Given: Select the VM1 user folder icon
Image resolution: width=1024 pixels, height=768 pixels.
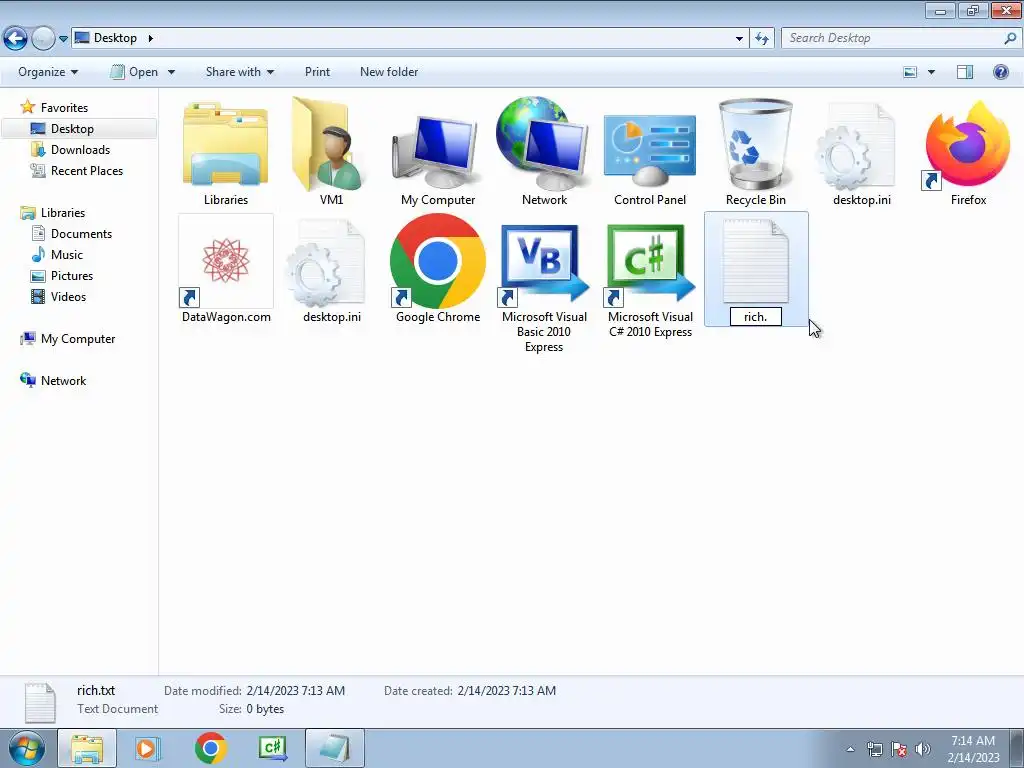Looking at the screenshot, I should (x=329, y=144).
